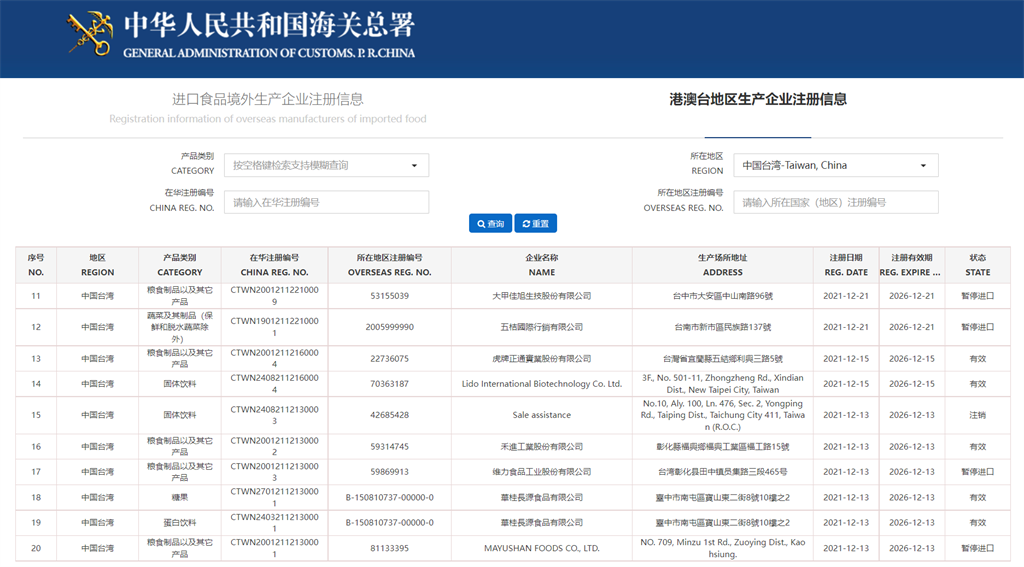
Task: Click overseas reg number 53155039 cell
Action: tap(389, 296)
